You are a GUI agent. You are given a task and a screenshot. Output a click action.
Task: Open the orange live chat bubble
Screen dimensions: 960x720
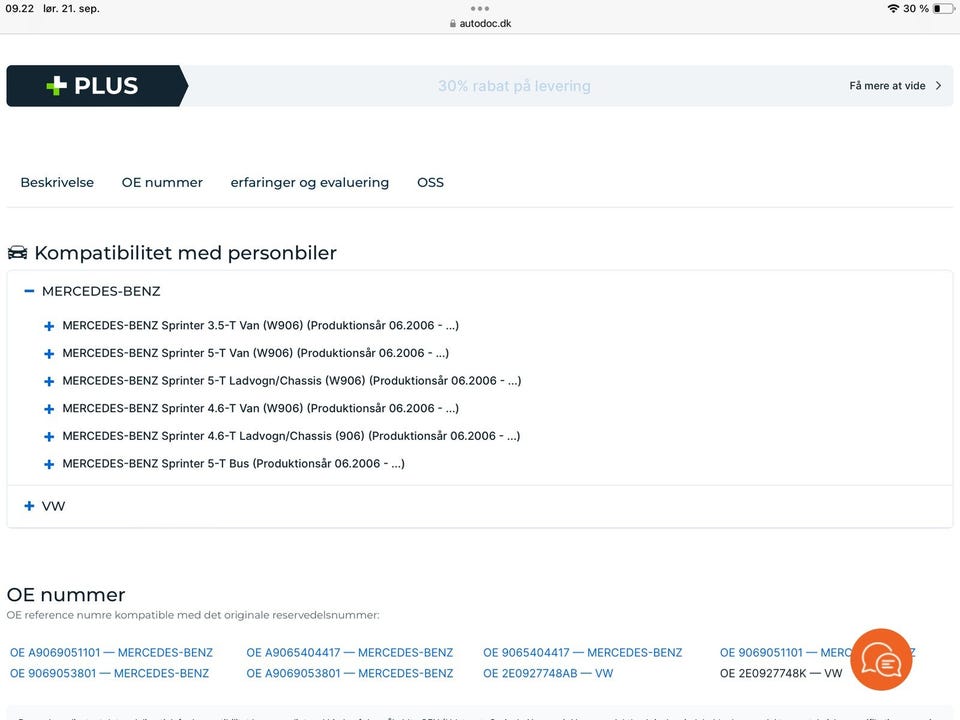click(881, 659)
